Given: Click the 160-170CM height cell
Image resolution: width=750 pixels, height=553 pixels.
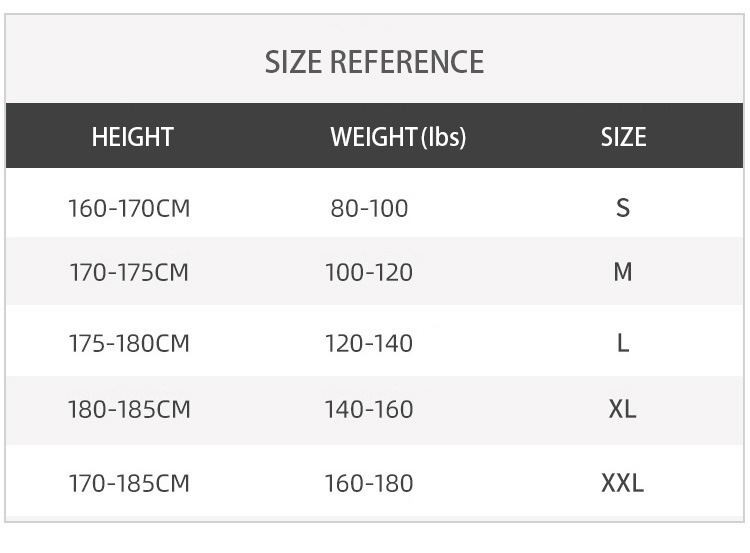Looking at the screenshot, I should [x=129, y=208].
